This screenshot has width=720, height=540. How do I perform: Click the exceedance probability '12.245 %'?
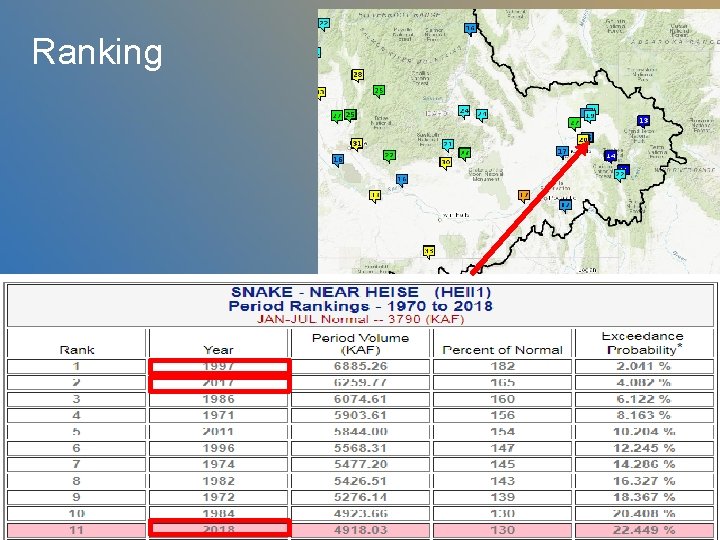click(644, 448)
